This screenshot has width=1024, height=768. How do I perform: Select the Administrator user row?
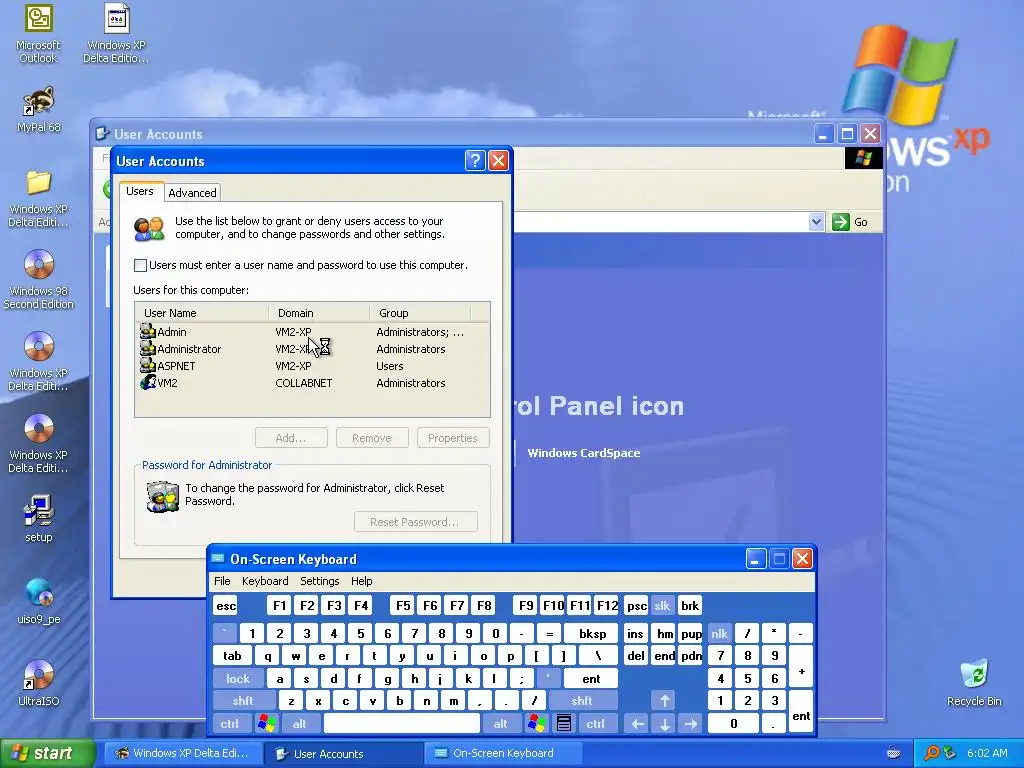pyautogui.click(x=312, y=349)
